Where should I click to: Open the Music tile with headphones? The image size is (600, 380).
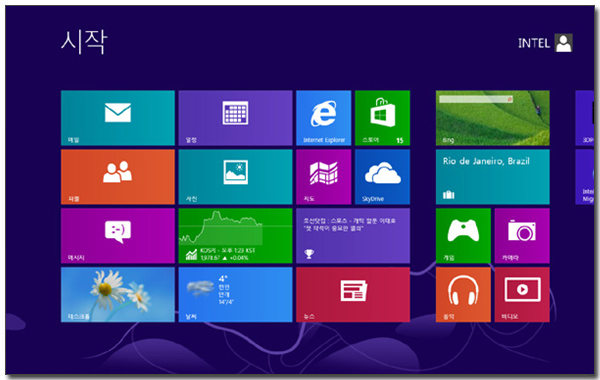pyautogui.click(x=463, y=295)
